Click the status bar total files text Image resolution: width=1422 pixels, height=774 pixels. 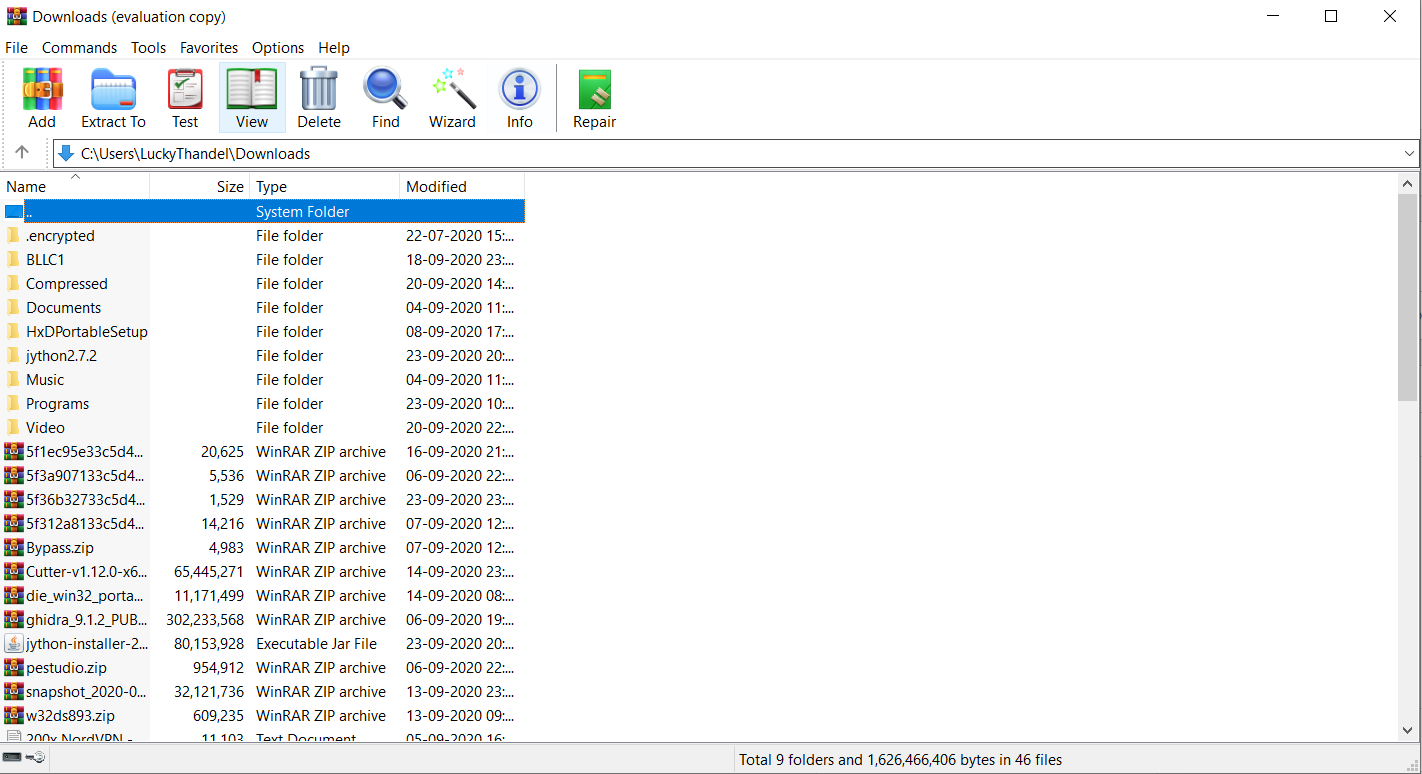pos(900,760)
